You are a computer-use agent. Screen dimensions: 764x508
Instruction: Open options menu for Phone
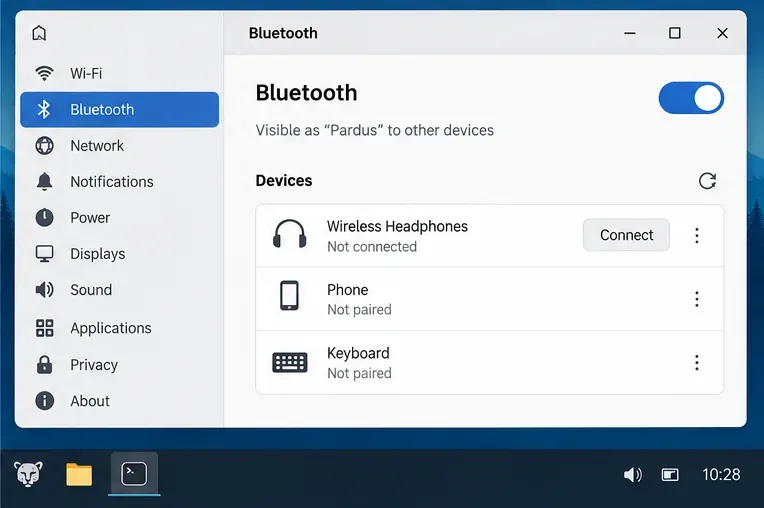(697, 299)
